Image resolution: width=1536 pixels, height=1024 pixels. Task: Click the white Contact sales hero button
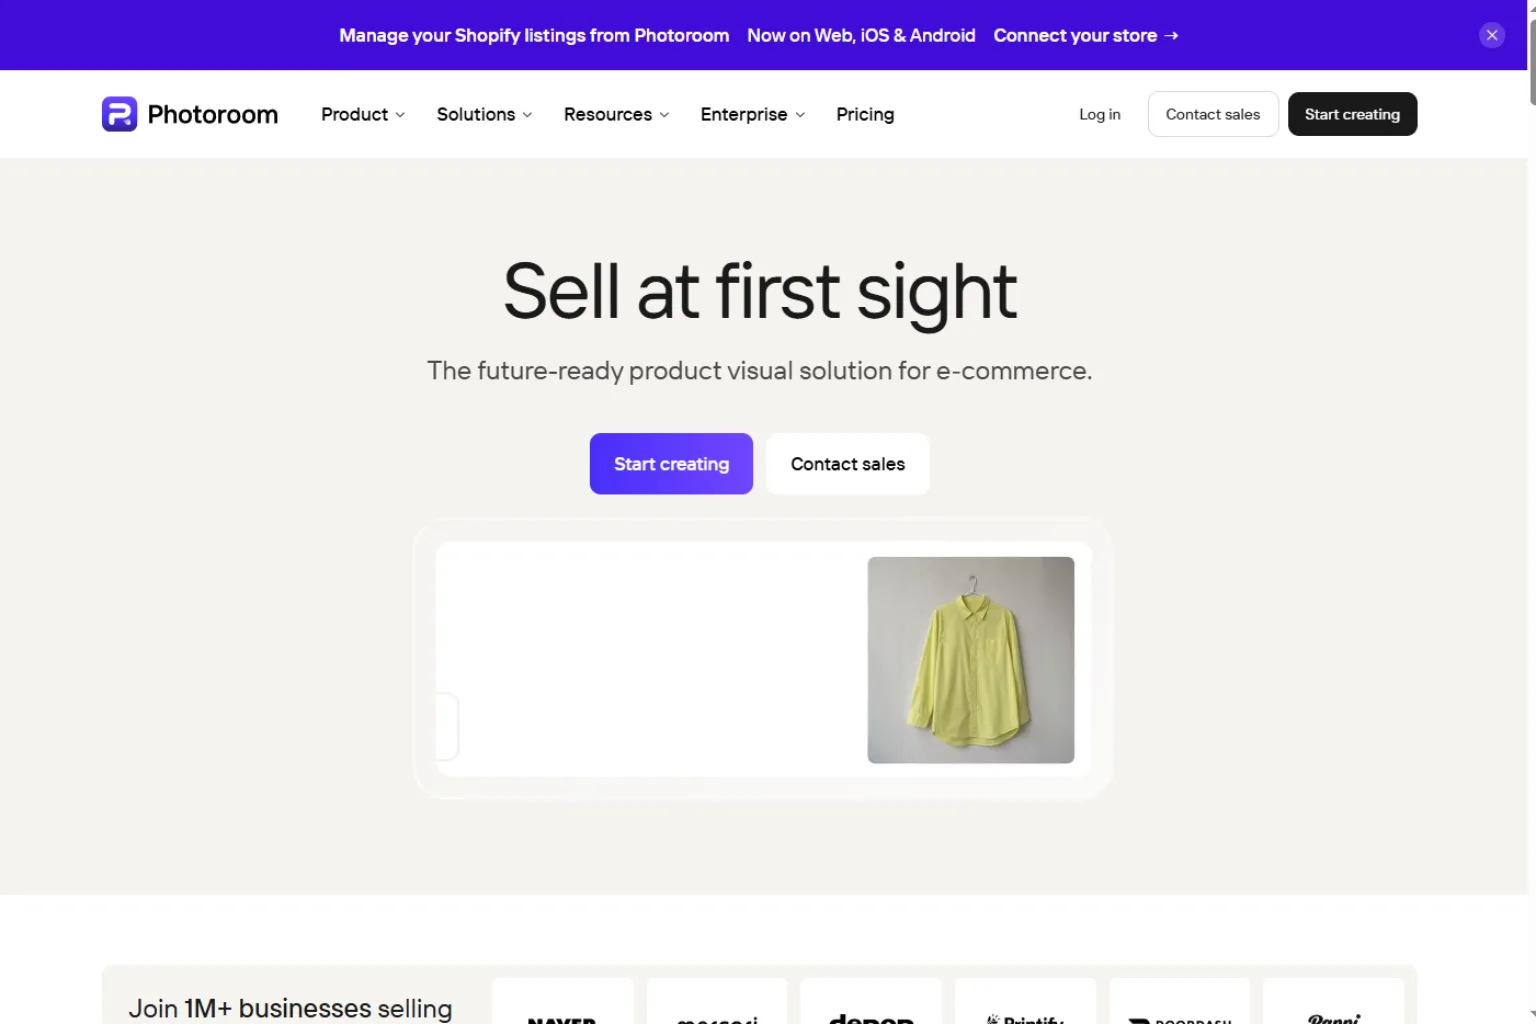[x=848, y=464]
